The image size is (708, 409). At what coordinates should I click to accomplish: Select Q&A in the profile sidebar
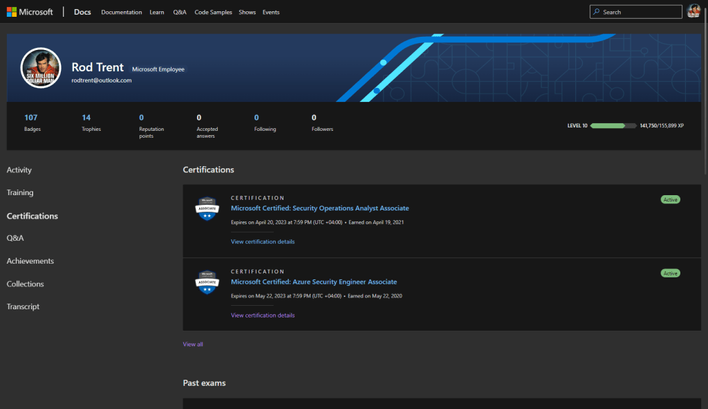15,238
